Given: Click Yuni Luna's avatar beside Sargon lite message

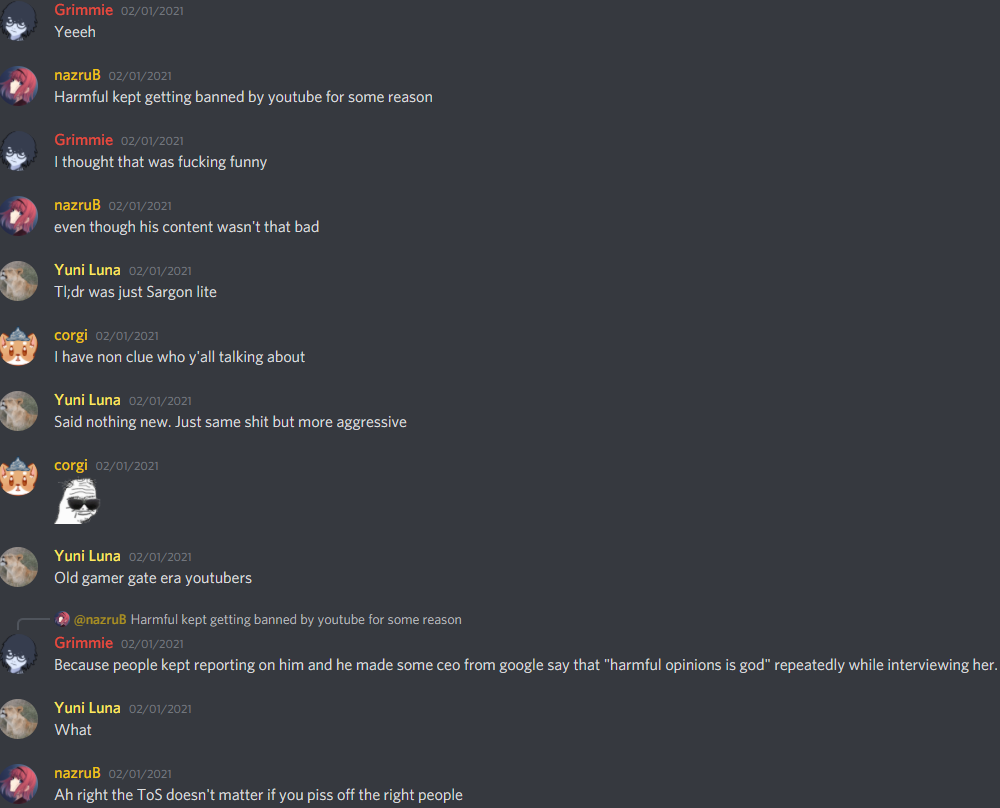Looking at the screenshot, I should click(18, 281).
